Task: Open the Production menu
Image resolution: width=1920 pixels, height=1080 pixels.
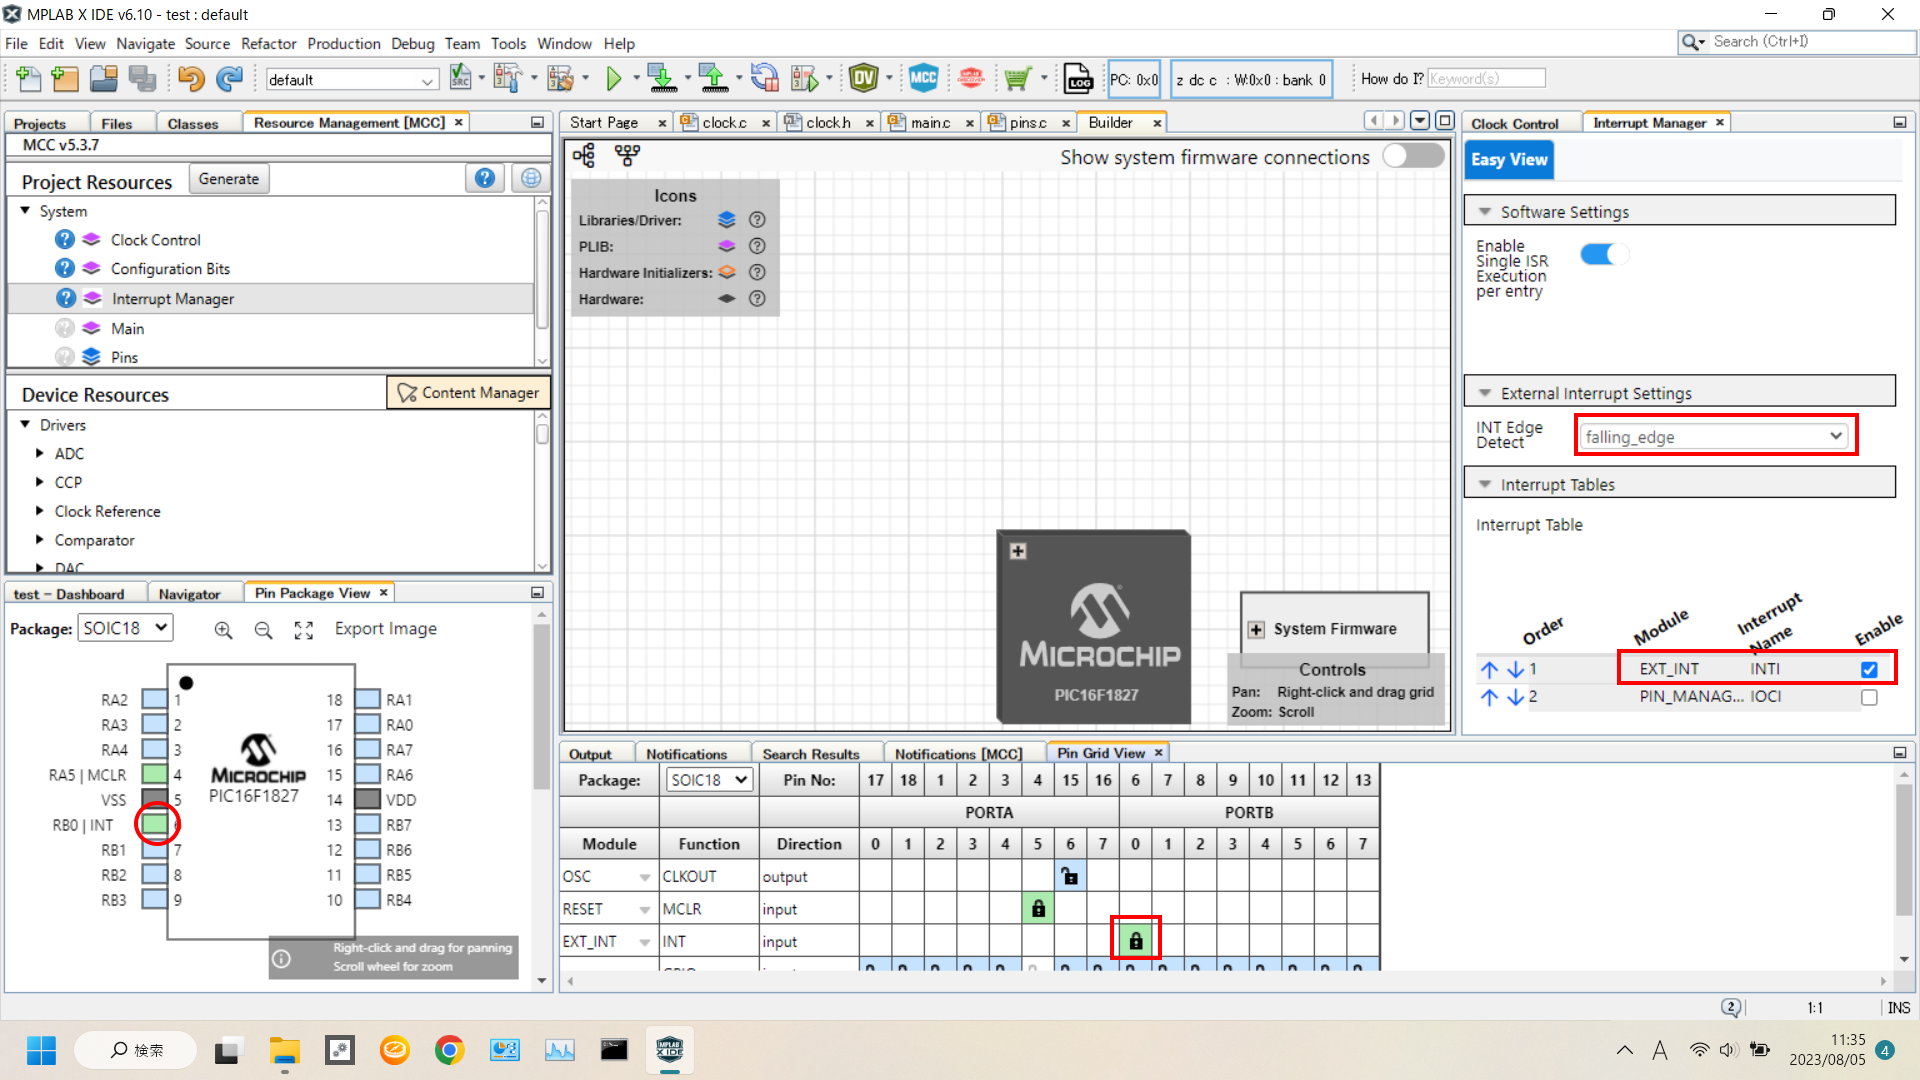Action: 343,44
